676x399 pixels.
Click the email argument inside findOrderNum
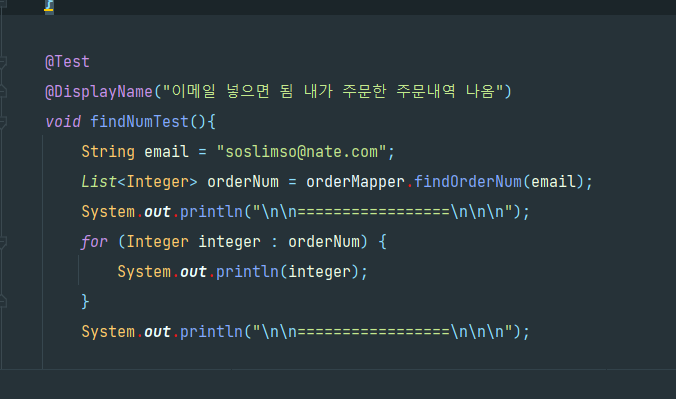[554, 182]
